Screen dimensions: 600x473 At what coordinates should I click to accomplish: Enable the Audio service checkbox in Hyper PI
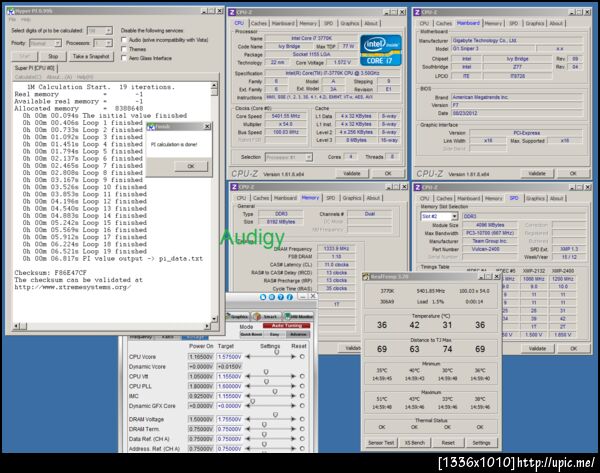[x=124, y=40]
